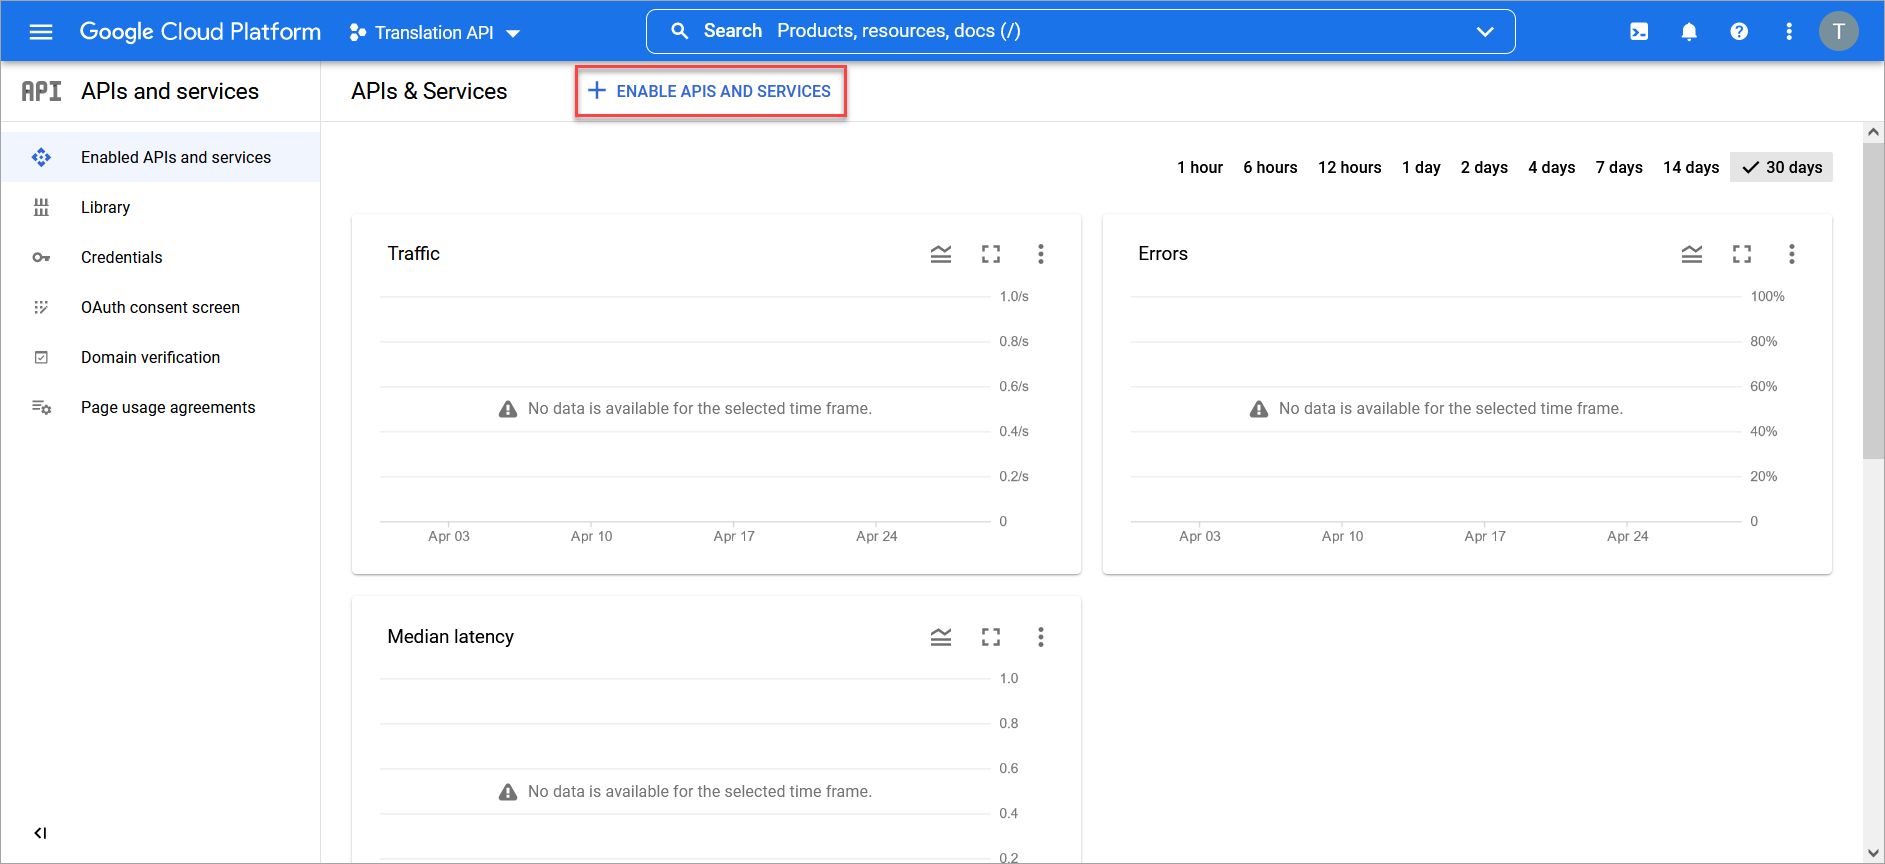Open OAuth consent screen page

(161, 307)
